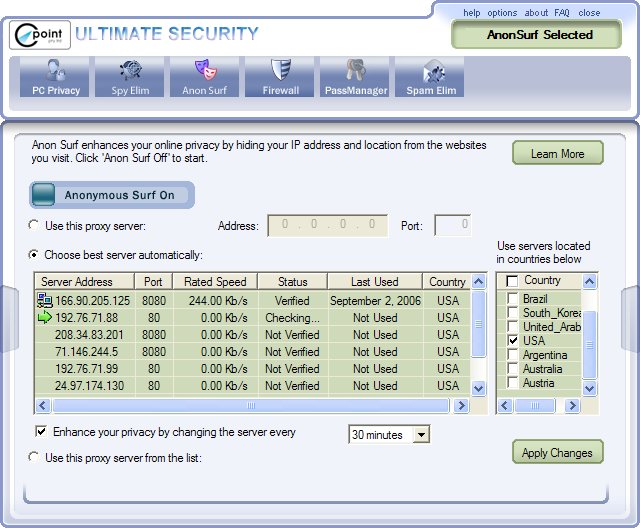Image resolution: width=640 pixels, height=528 pixels.
Task: Click the country list vertical scrollbar thumb
Action: [x=589, y=345]
